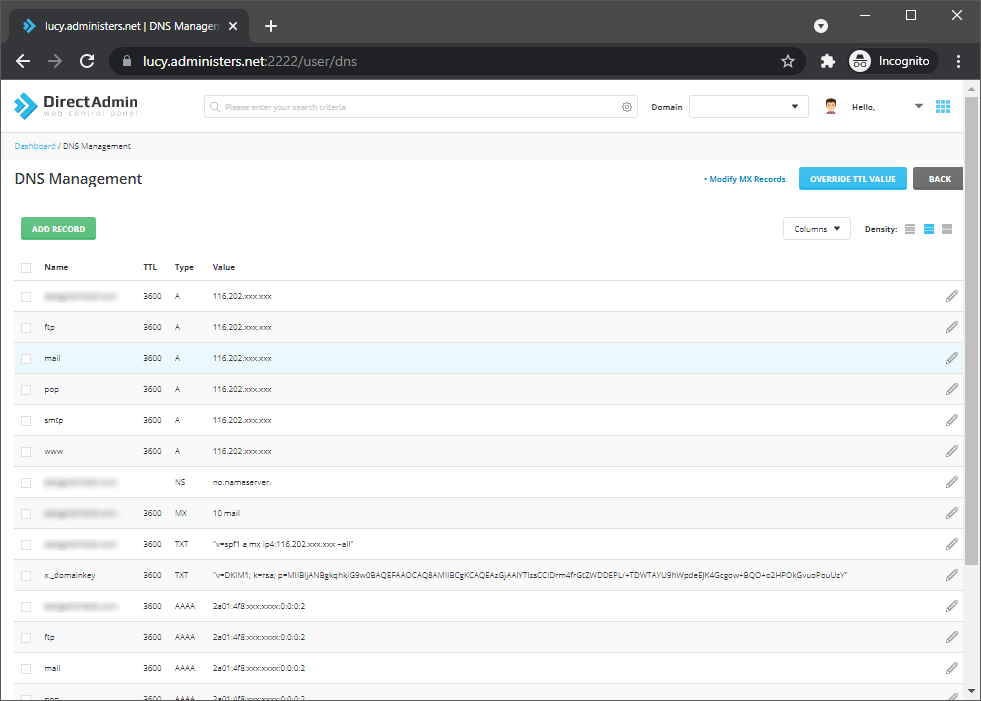Choose the spacious row density icon

(x=947, y=229)
